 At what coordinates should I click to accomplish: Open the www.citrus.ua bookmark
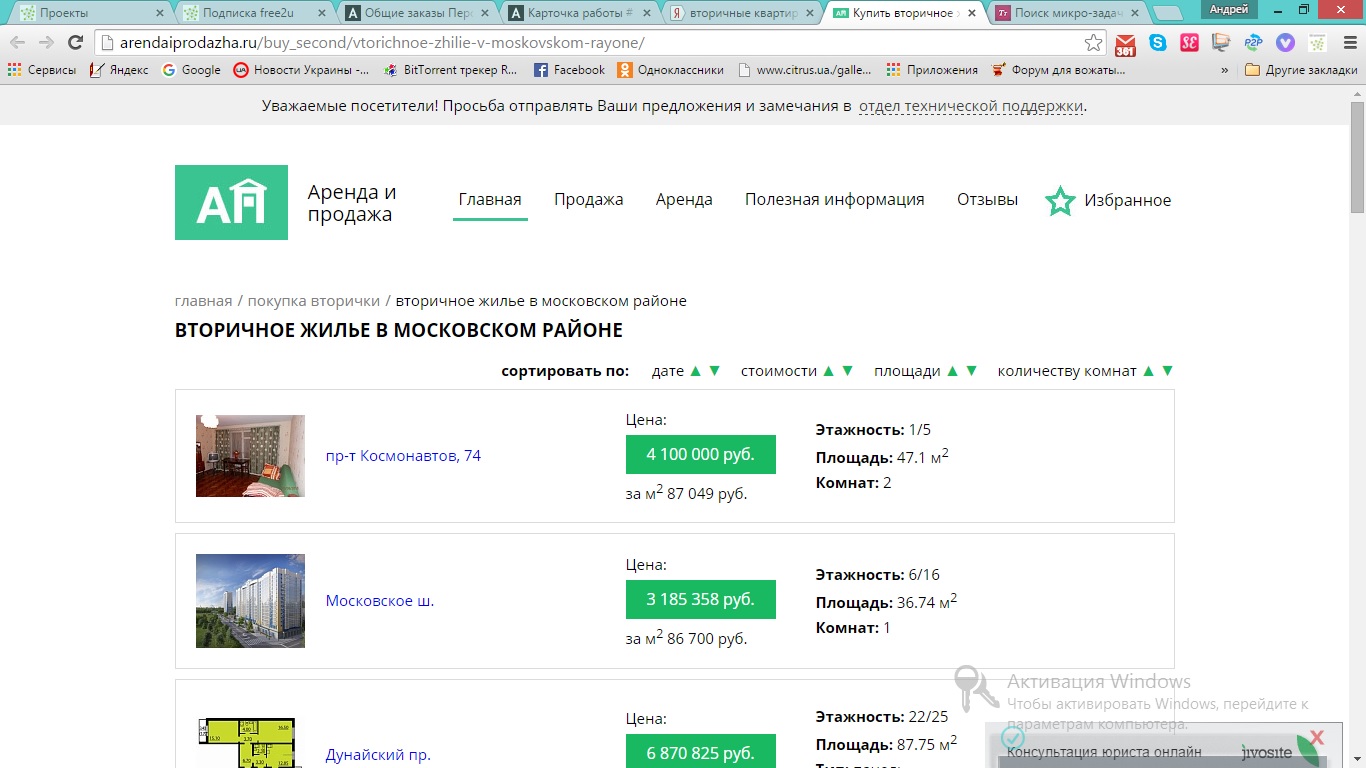pyautogui.click(x=805, y=70)
